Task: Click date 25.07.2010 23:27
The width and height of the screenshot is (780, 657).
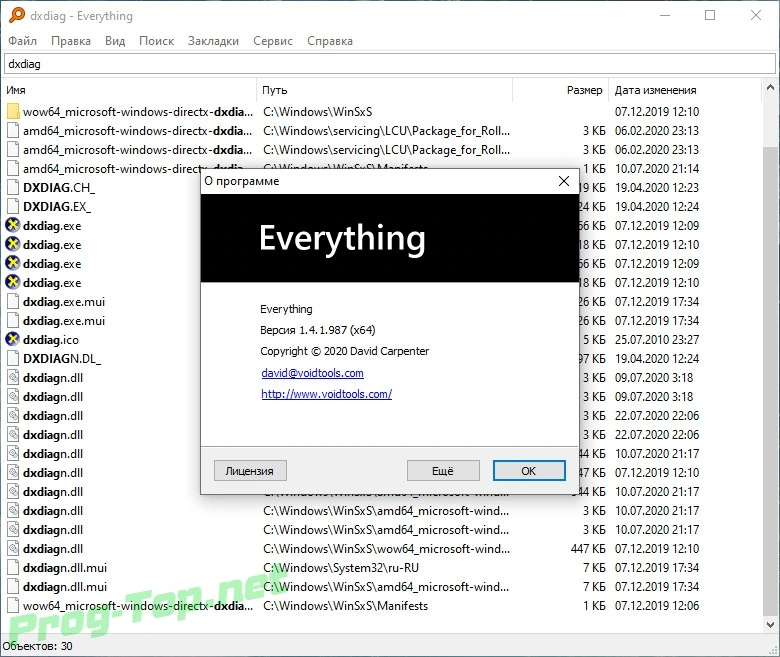Action: click(x=657, y=340)
